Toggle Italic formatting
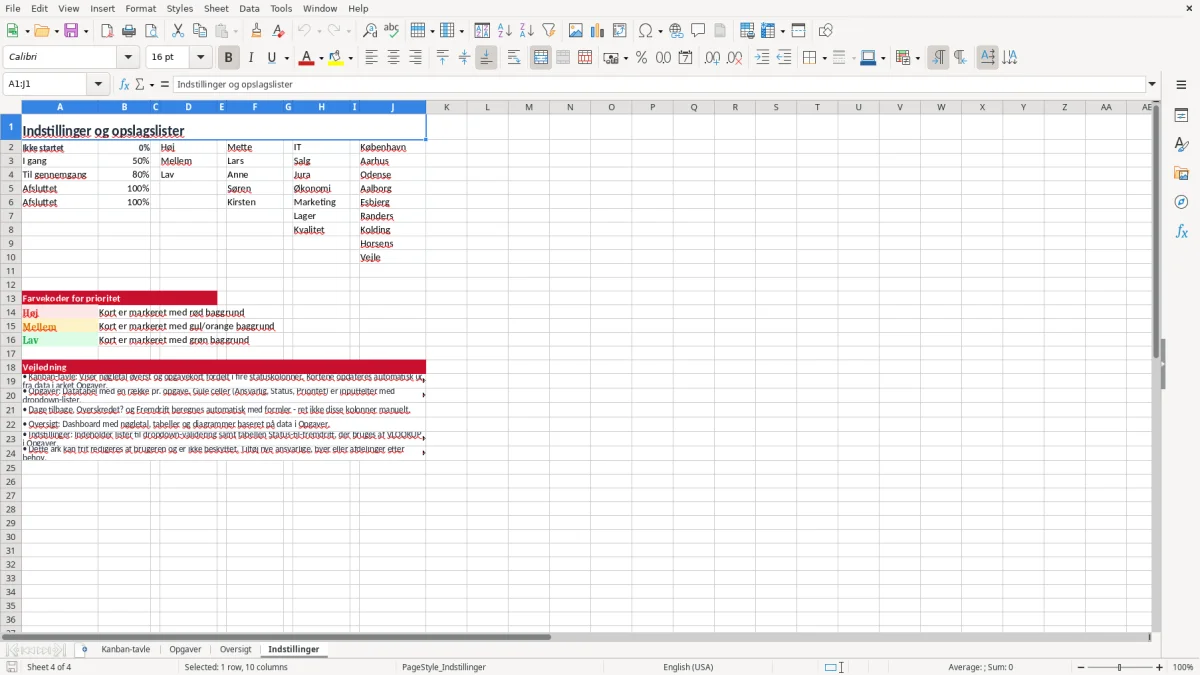Image resolution: width=1200 pixels, height=675 pixels. click(x=250, y=58)
